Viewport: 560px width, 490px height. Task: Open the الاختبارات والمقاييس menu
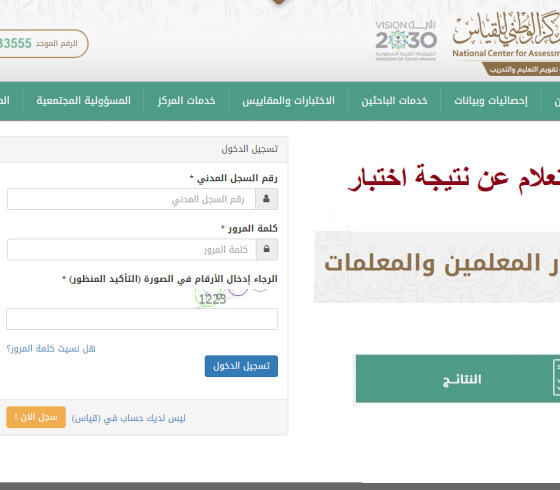pyautogui.click(x=288, y=101)
